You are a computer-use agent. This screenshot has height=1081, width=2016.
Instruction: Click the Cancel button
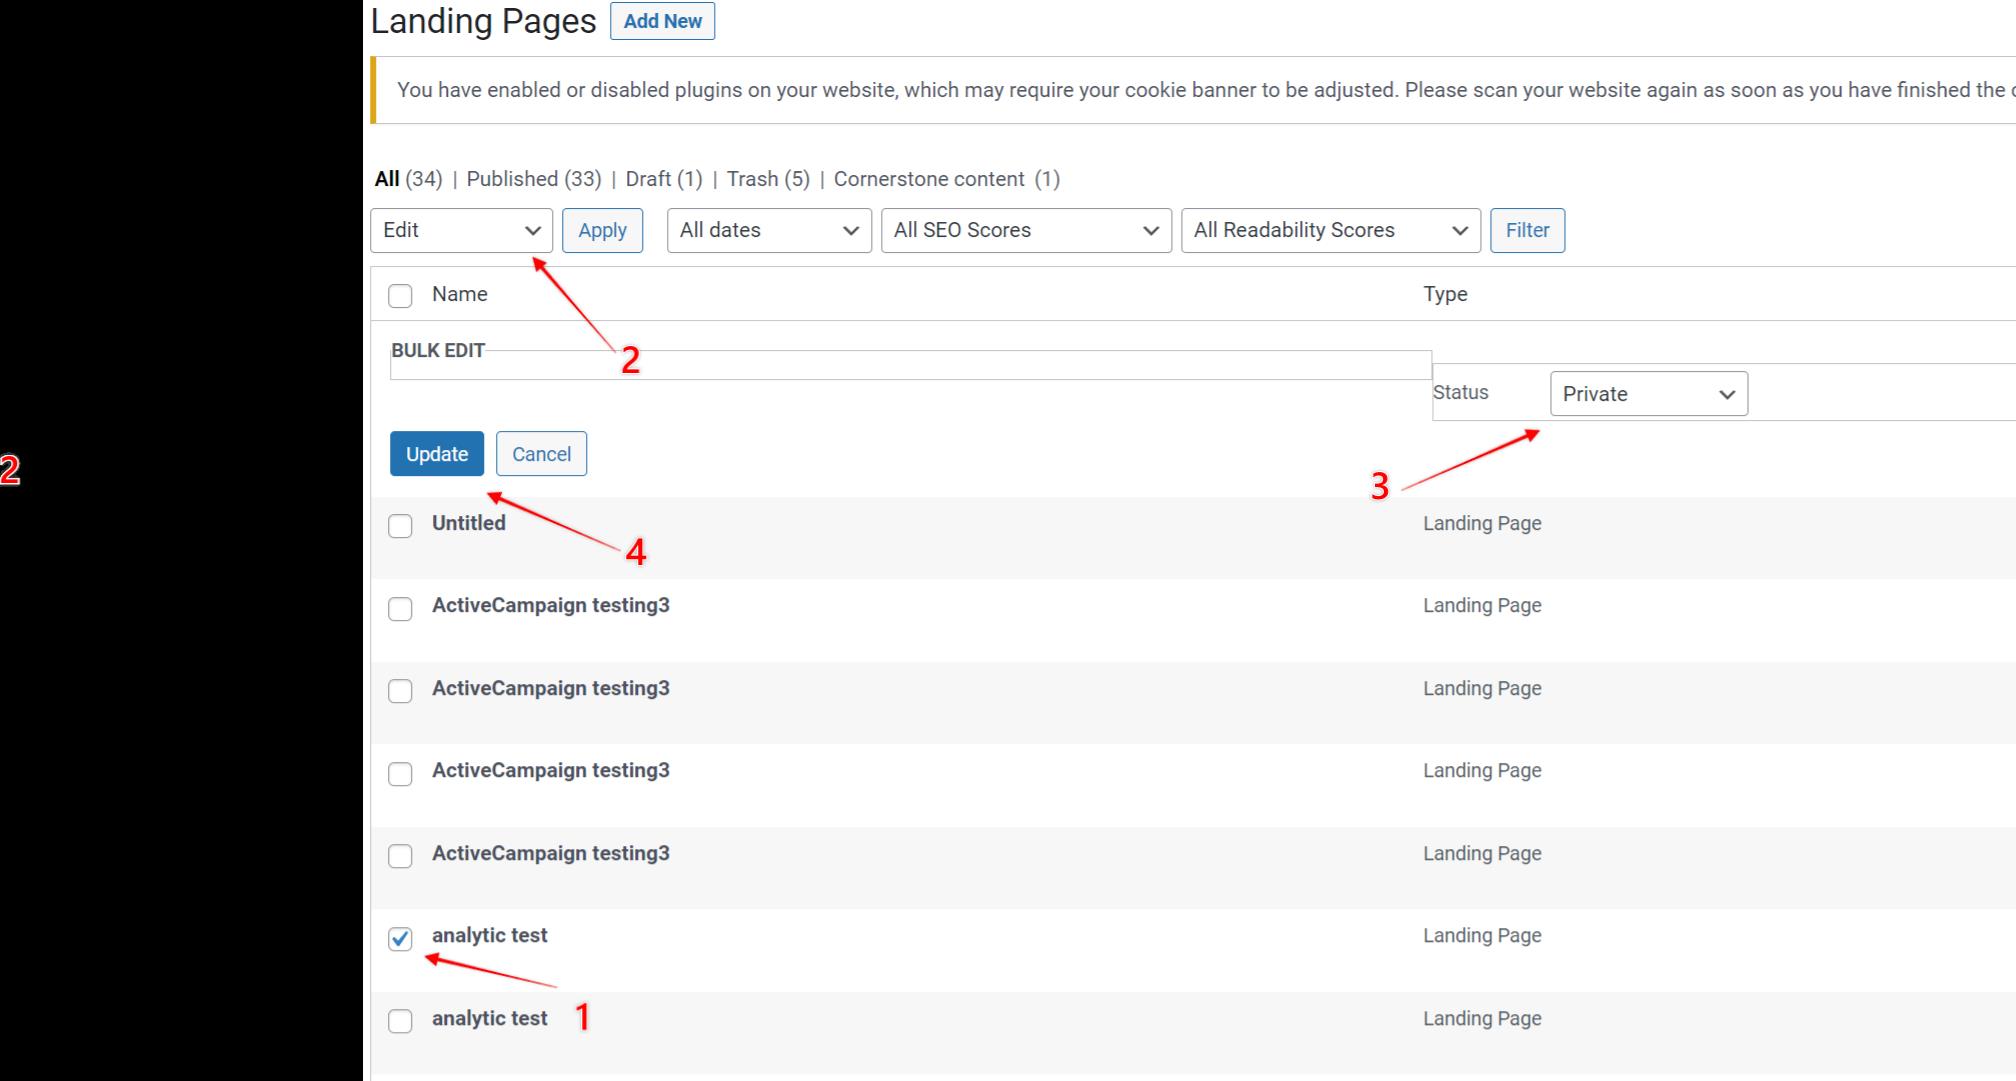pyautogui.click(x=541, y=453)
